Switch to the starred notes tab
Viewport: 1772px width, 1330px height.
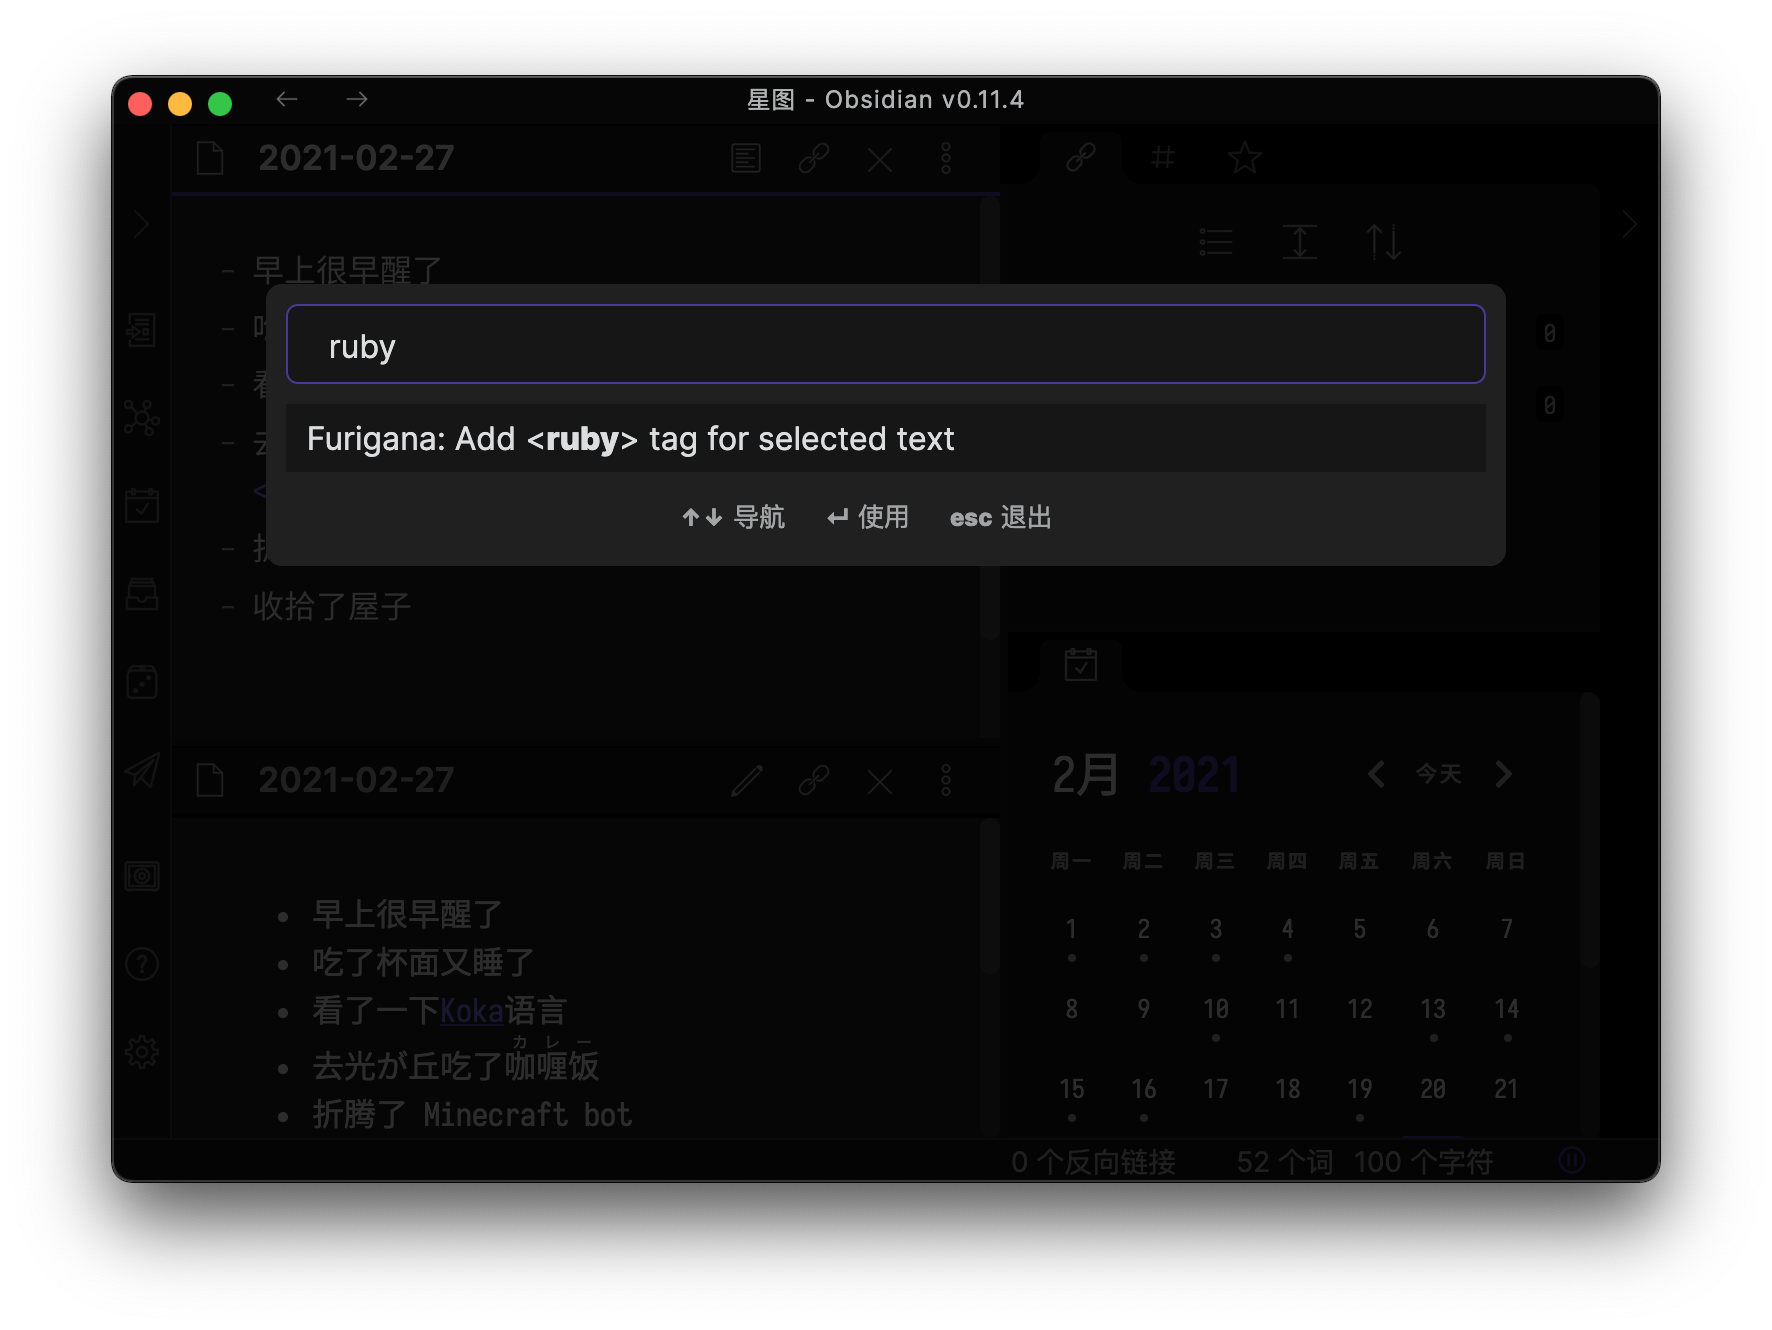pos(1244,157)
